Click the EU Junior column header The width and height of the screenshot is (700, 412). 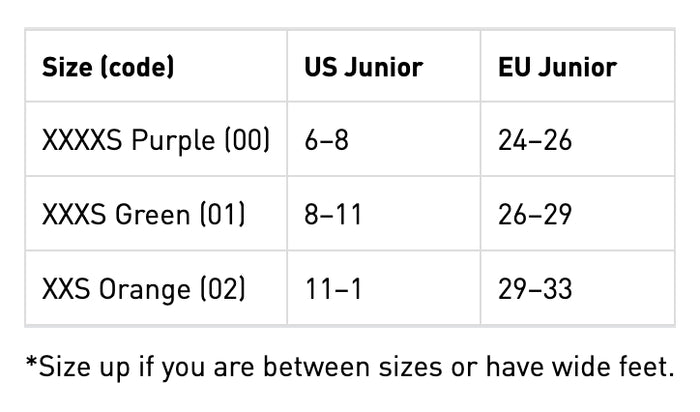[578, 66]
